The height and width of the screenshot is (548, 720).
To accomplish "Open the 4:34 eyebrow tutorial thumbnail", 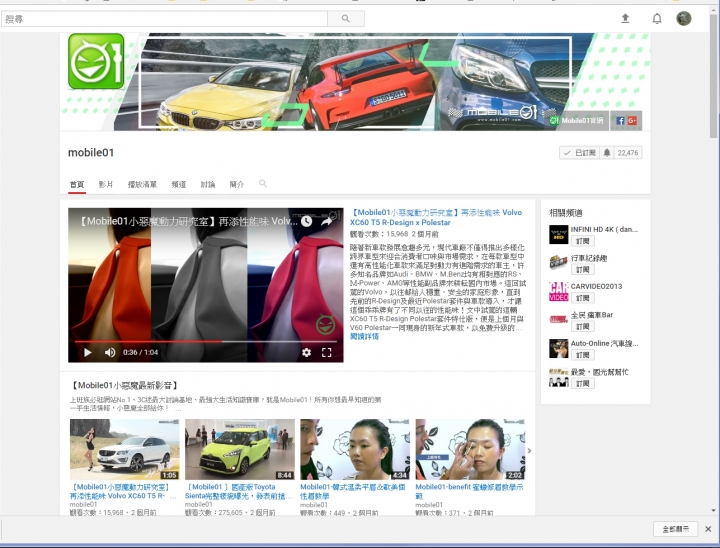I will pos(355,449).
